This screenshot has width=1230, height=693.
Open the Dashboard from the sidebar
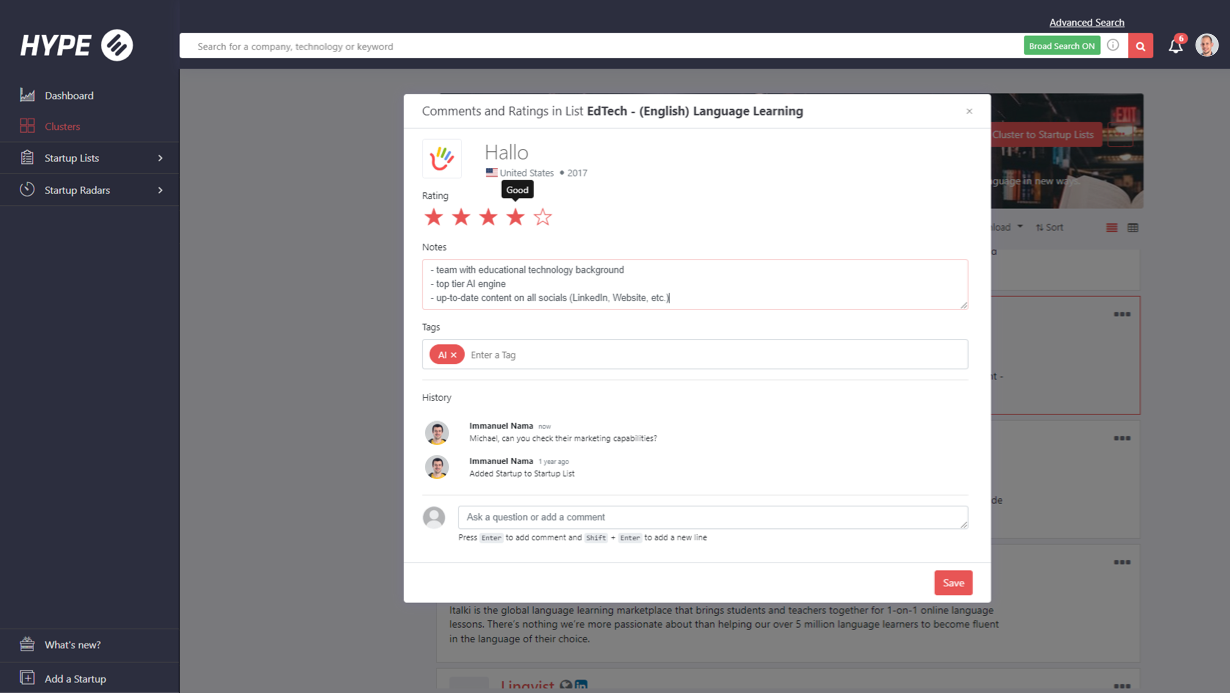coord(66,95)
